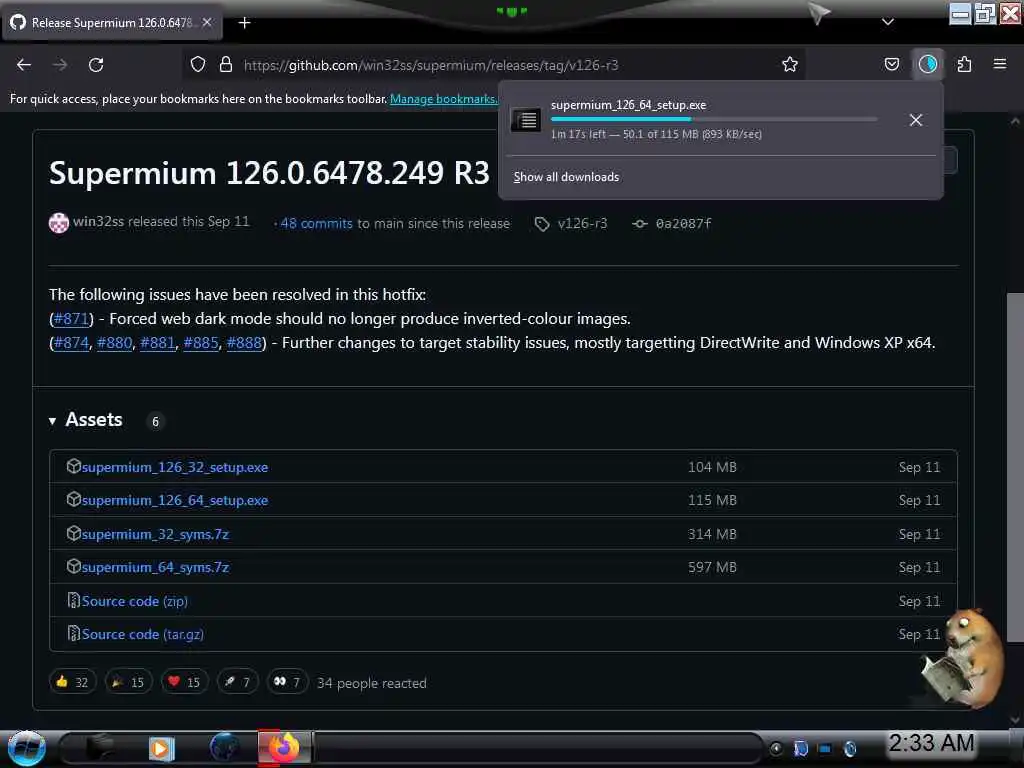Screen dimensions: 1024x768
Task: Click zip file icon beside Source code (zip)
Action: 74,600
